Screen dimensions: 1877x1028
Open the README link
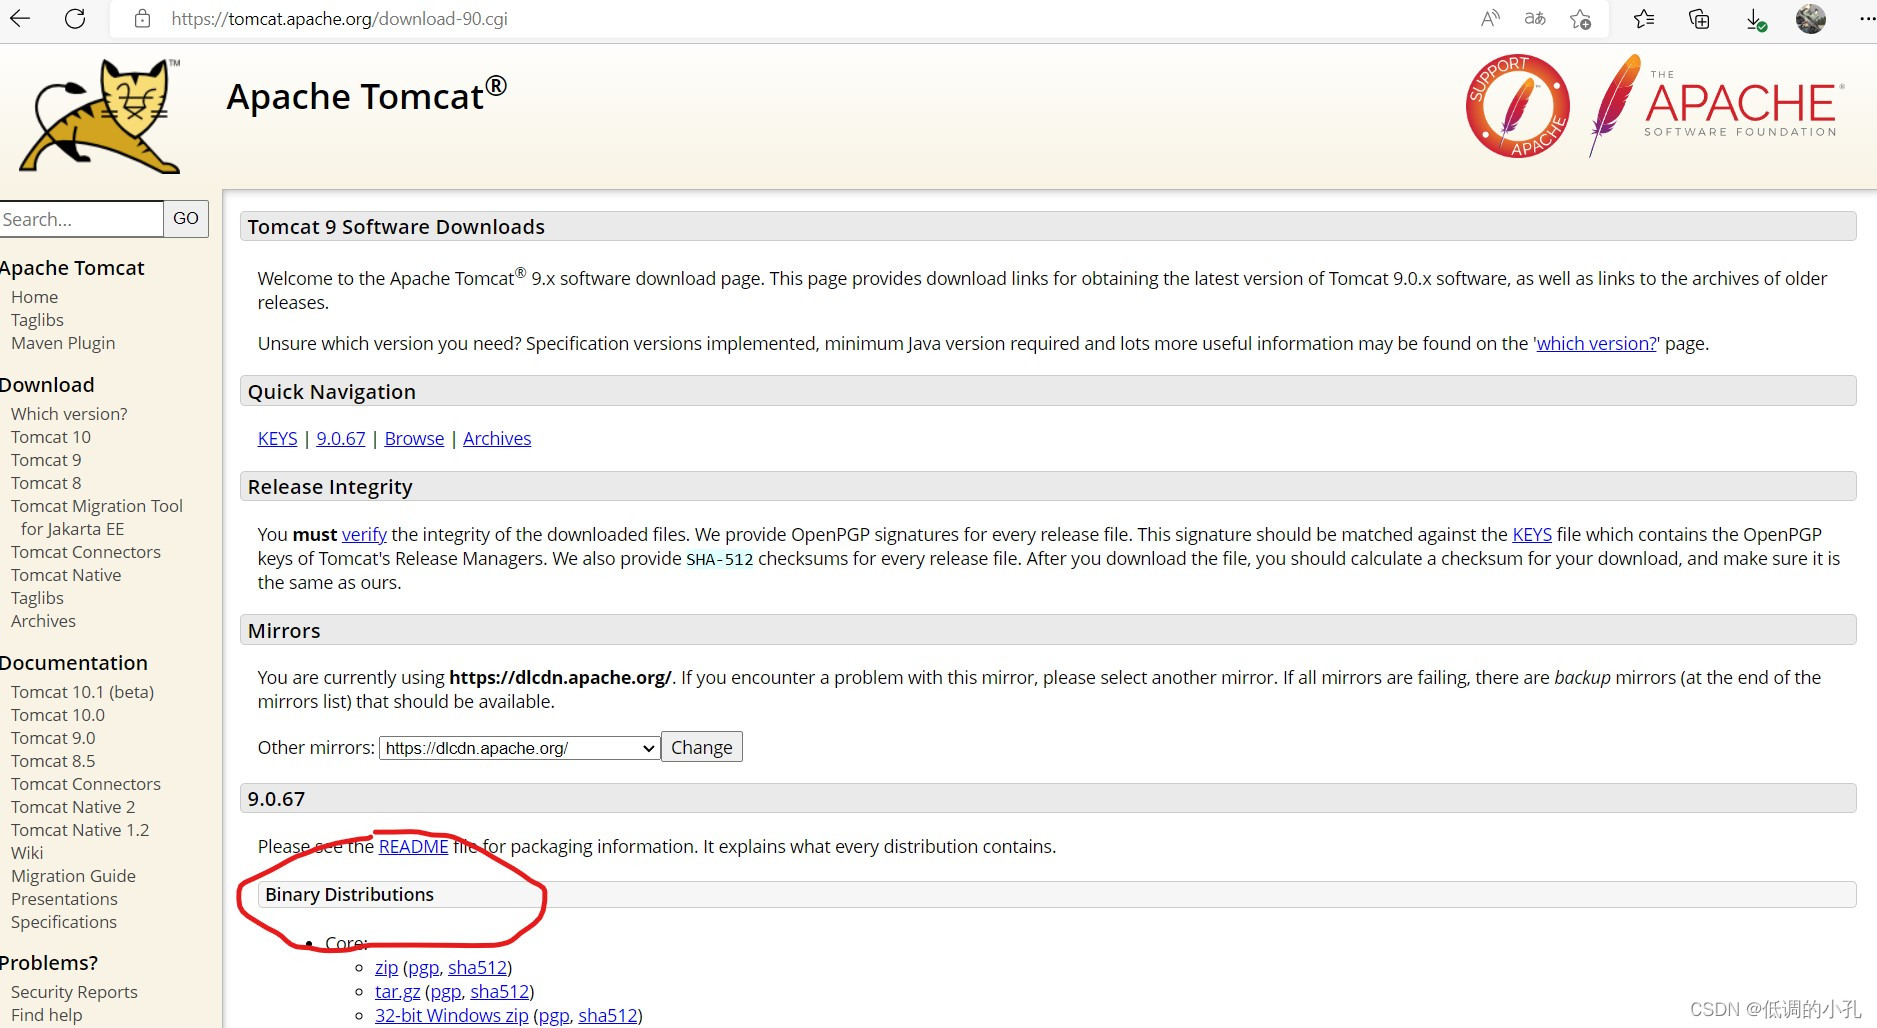tap(413, 846)
